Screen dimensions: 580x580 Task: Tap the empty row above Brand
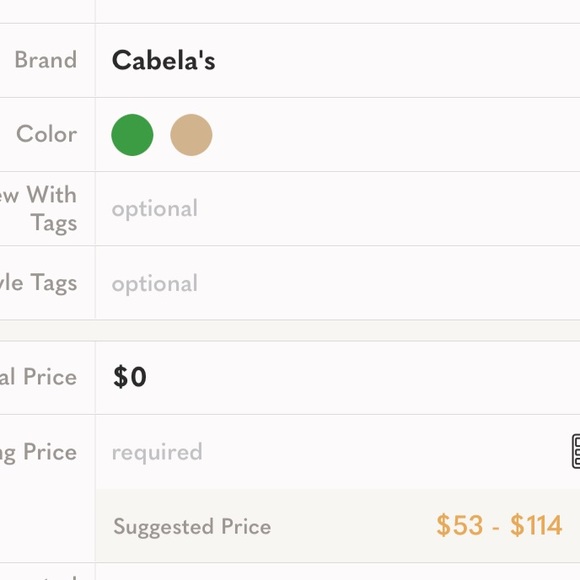pyautogui.click(x=290, y=11)
